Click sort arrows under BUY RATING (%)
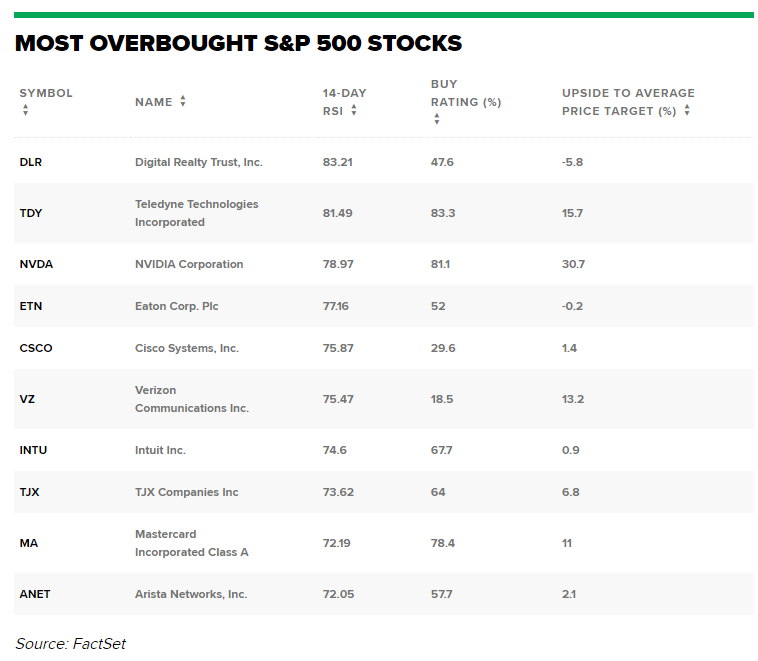The width and height of the screenshot is (758, 661). click(x=437, y=119)
